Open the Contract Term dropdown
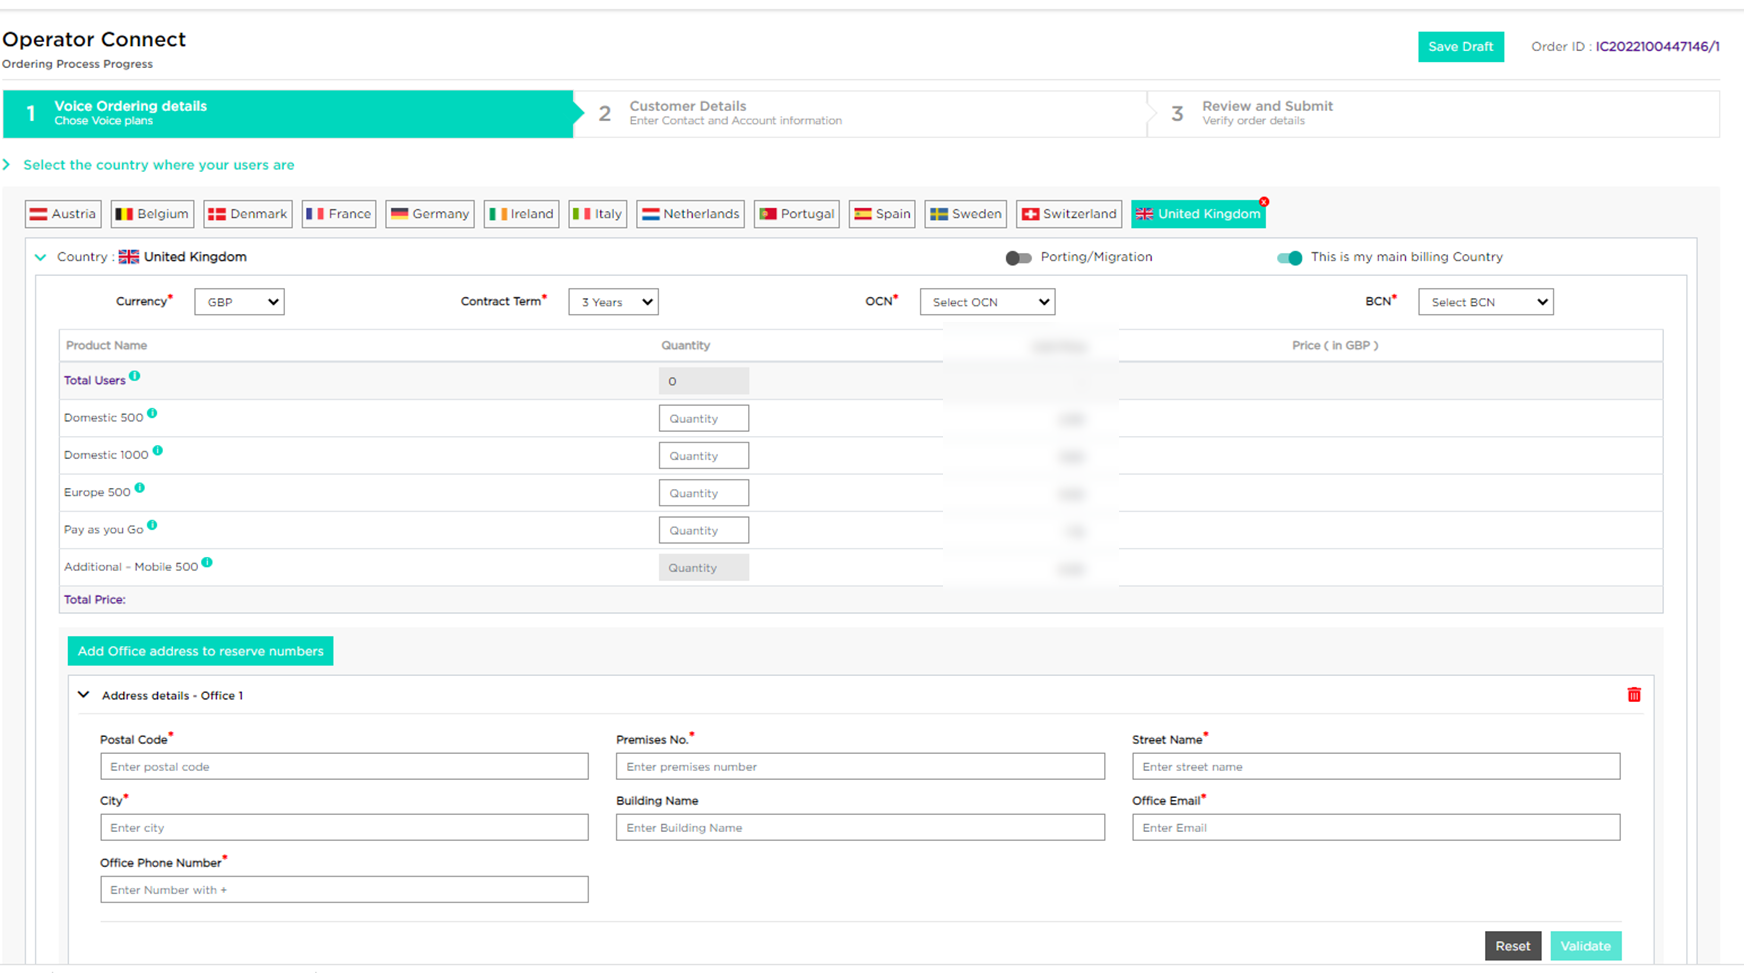The width and height of the screenshot is (1744, 973). coord(613,301)
